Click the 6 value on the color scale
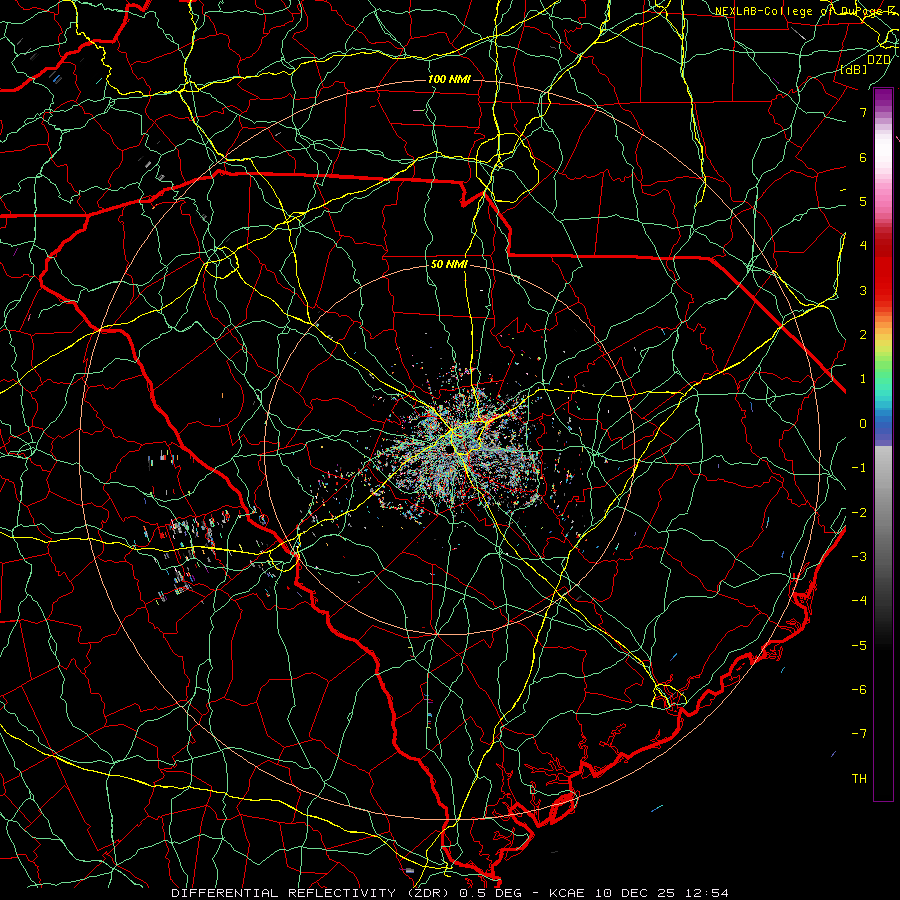The width and height of the screenshot is (900, 900). (x=863, y=157)
